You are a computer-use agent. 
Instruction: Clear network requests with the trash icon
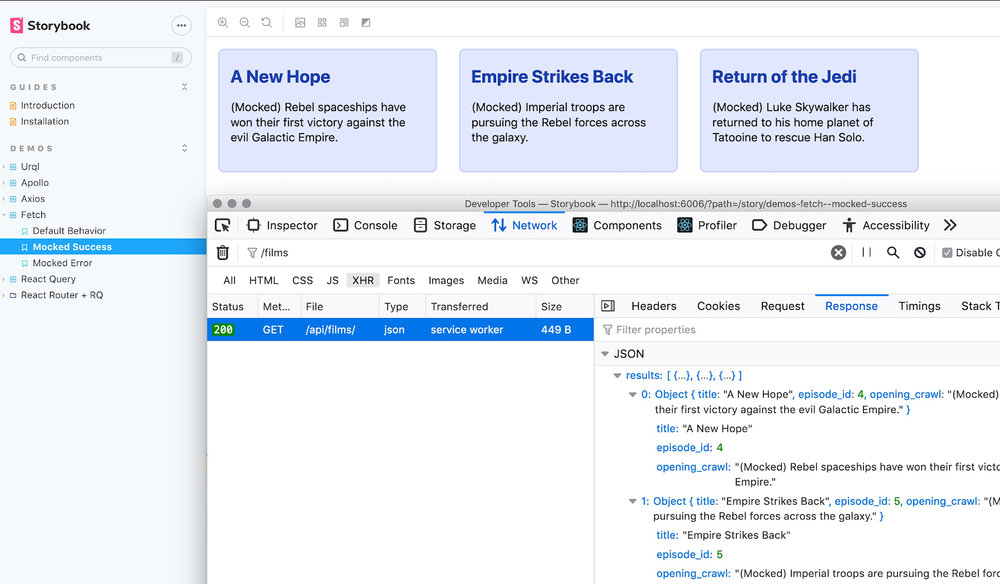pyautogui.click(x=222, y=252)
